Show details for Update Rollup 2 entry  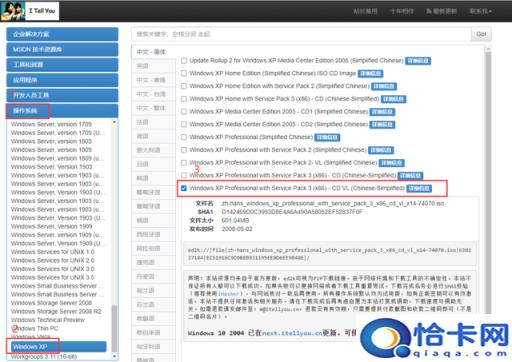[418, 61]
